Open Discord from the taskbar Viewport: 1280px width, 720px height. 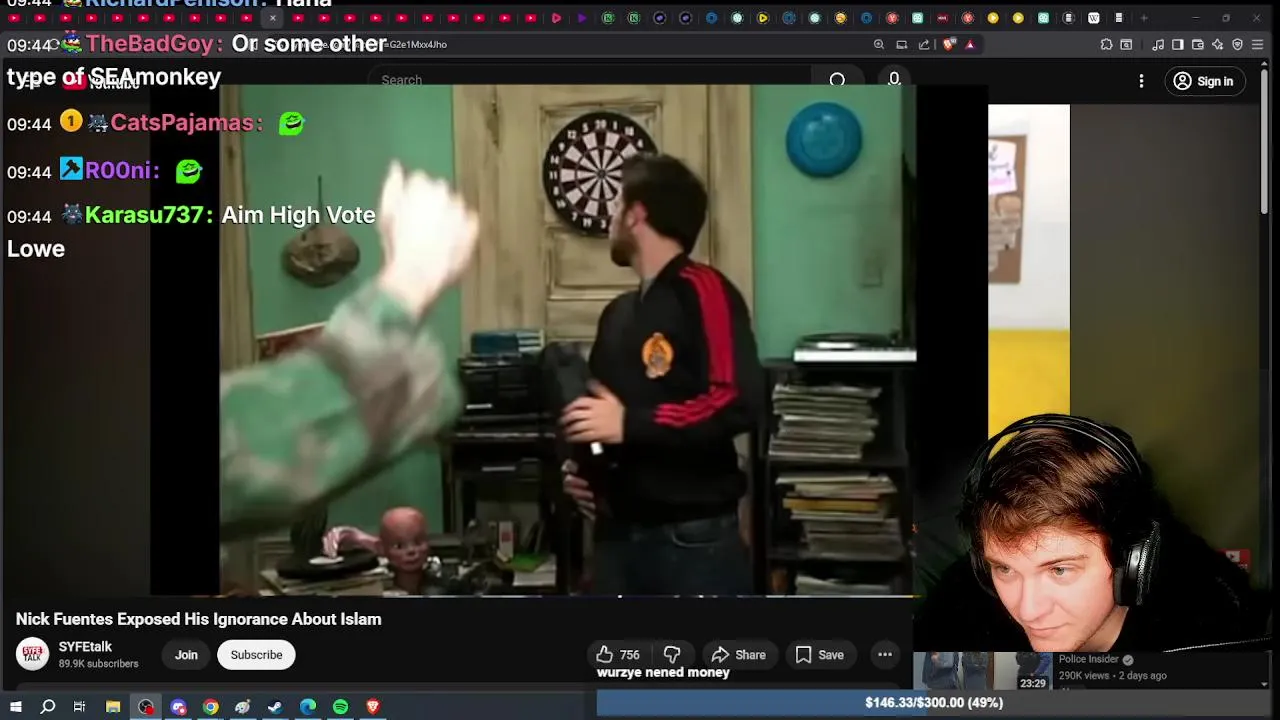179,707
